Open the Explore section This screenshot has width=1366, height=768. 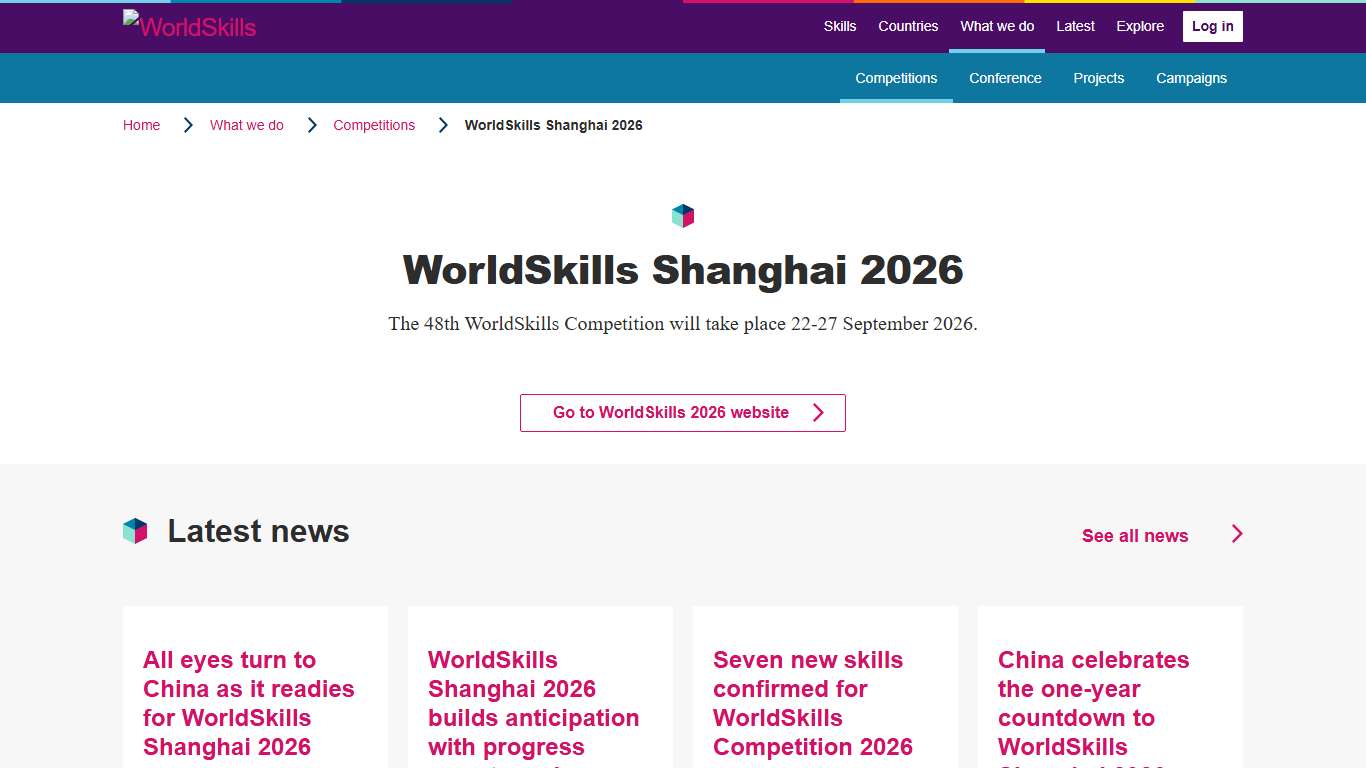coord(1139,26)
